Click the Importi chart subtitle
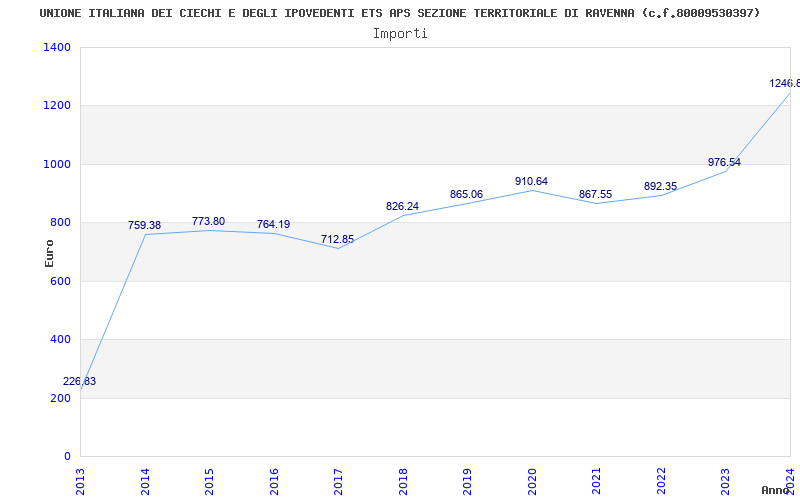Screen dimensions: 800x500 [x=400, y=34]
